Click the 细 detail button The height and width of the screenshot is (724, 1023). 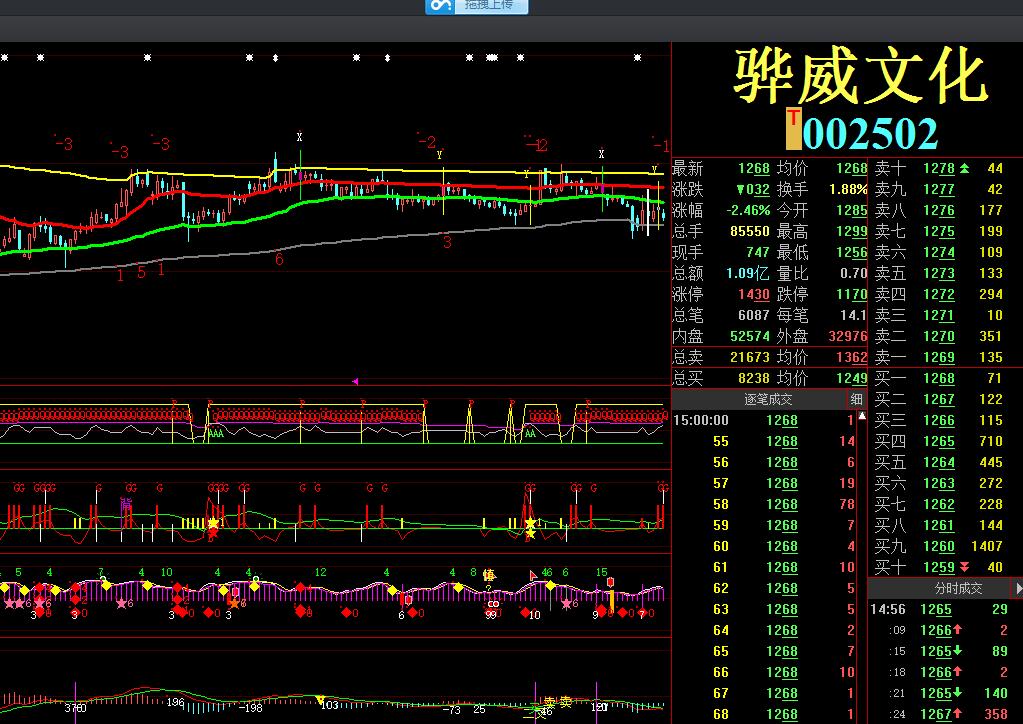(857, 399)
